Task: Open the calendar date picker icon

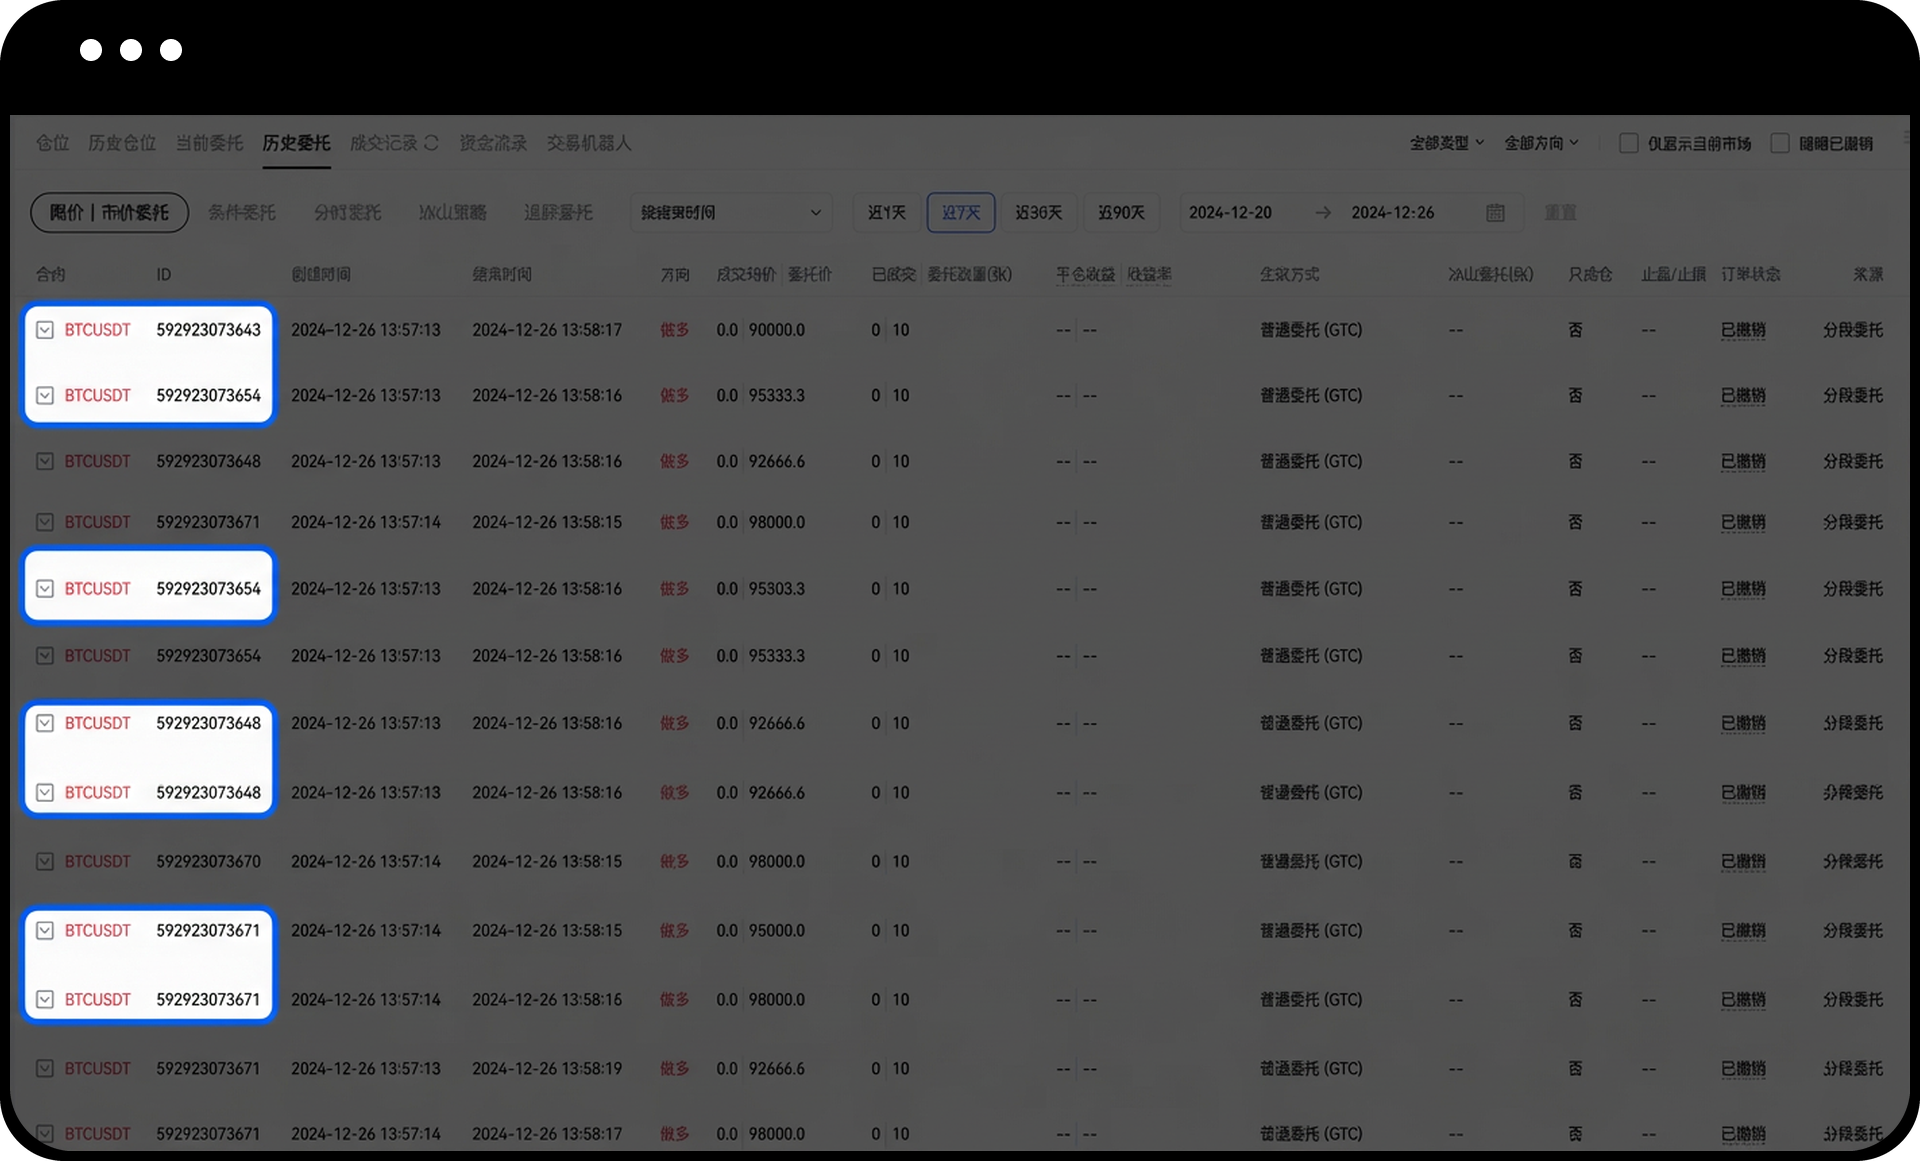Action: tap(1495, 213)
